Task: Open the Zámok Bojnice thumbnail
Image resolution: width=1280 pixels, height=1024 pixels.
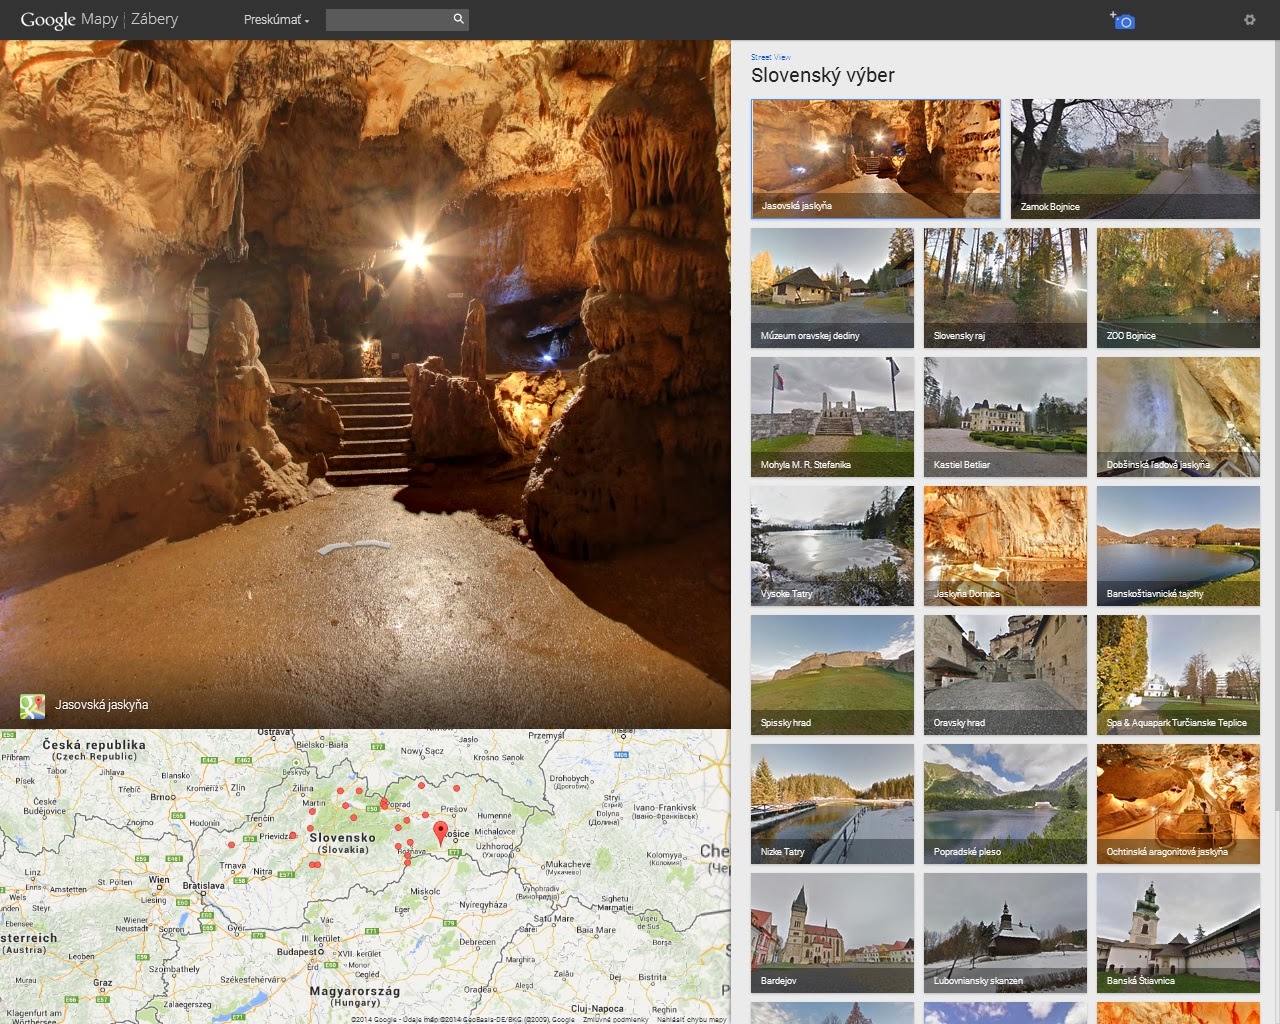Action: click(x=1135, y=158)
